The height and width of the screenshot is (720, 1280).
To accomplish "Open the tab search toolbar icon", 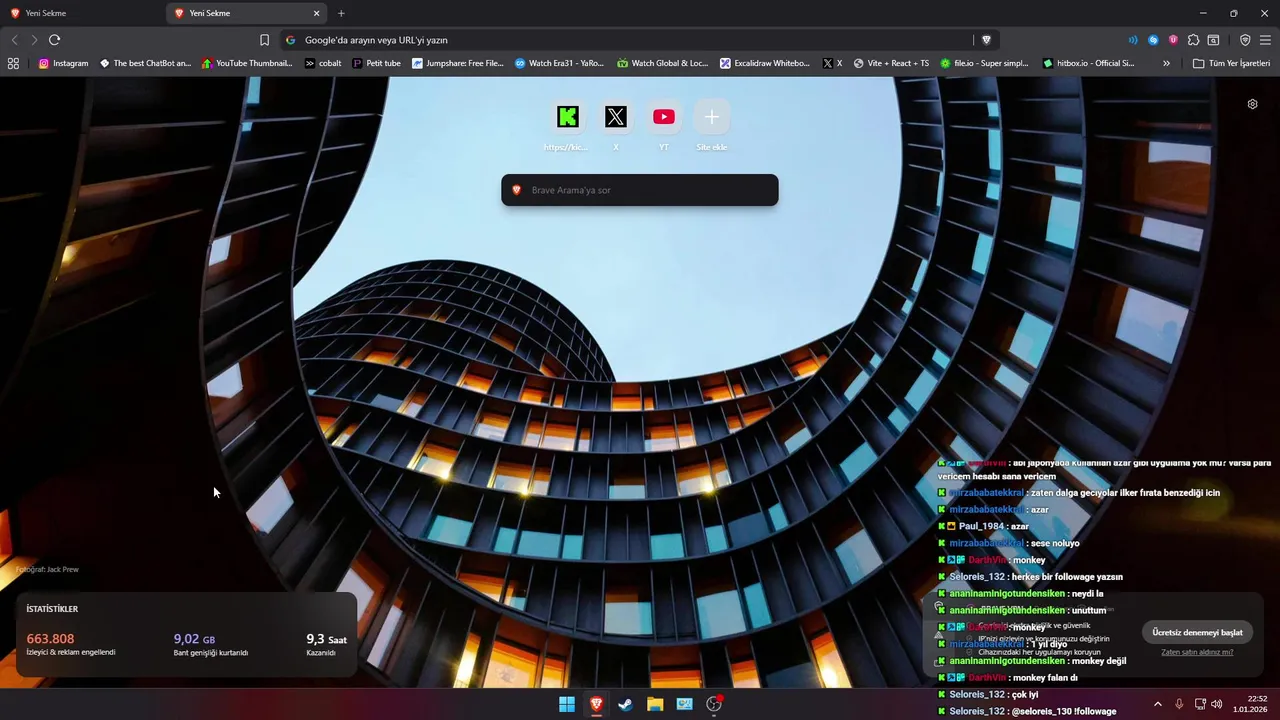I will 1213,40.
